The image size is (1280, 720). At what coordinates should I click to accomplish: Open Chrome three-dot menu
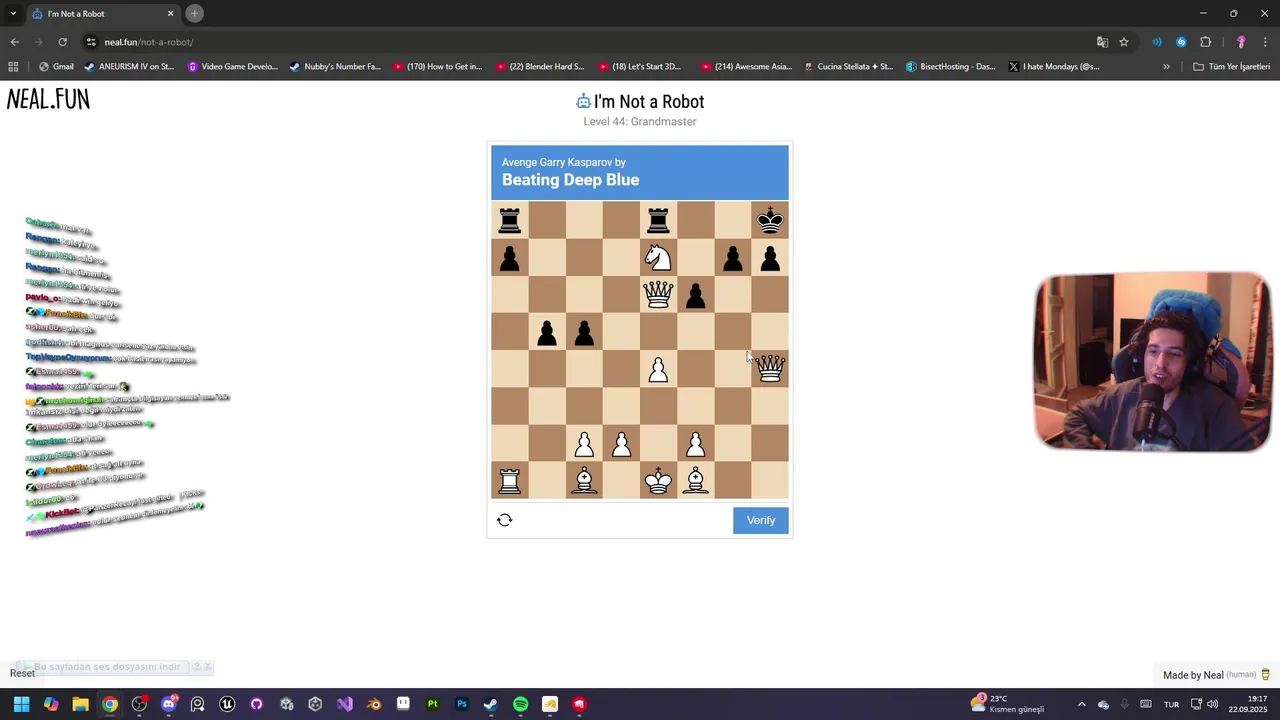coord(1266,42)
